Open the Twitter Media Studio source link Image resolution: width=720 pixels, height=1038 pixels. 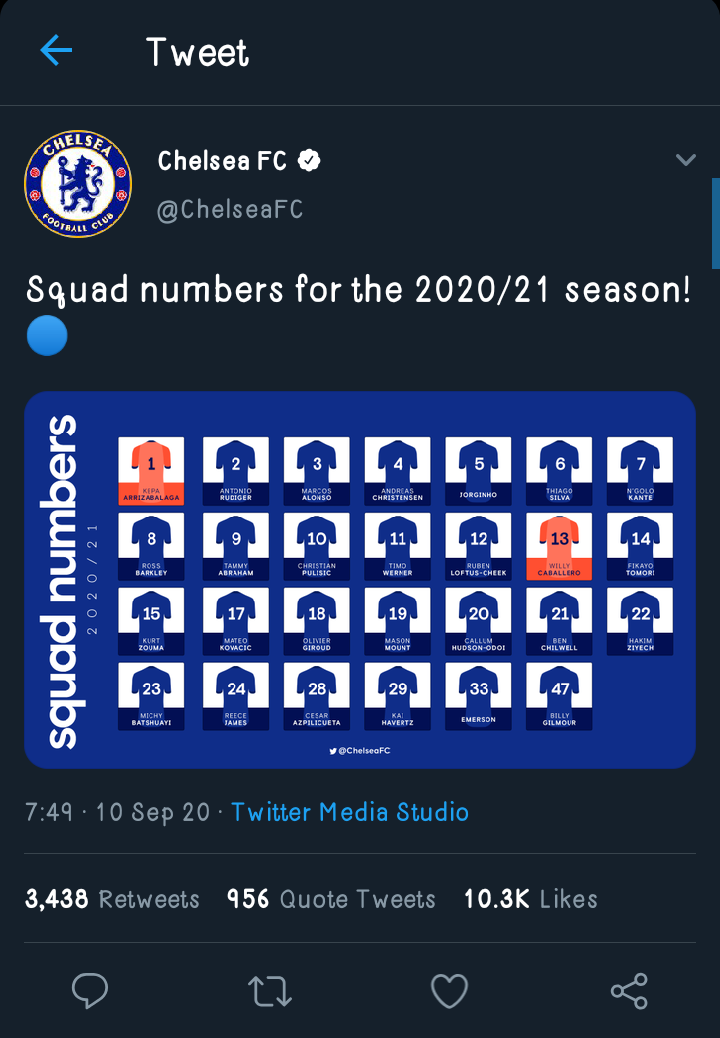(350, 812)
